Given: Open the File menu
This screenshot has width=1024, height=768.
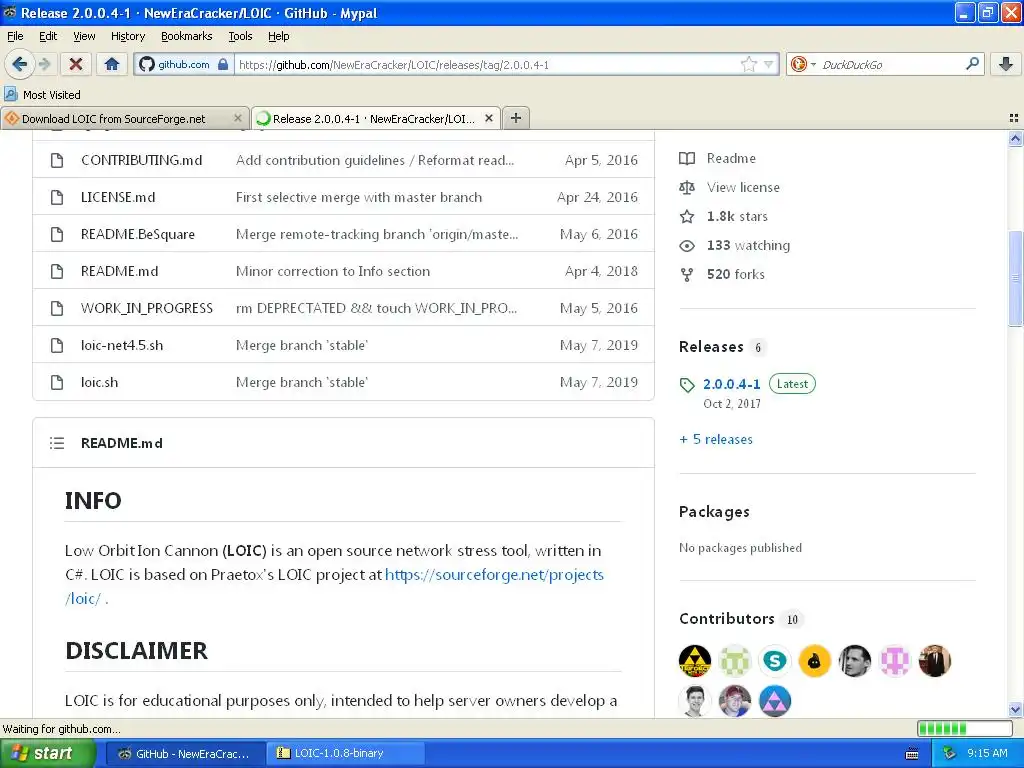Looking at the screenshot, I should [15, 36].
